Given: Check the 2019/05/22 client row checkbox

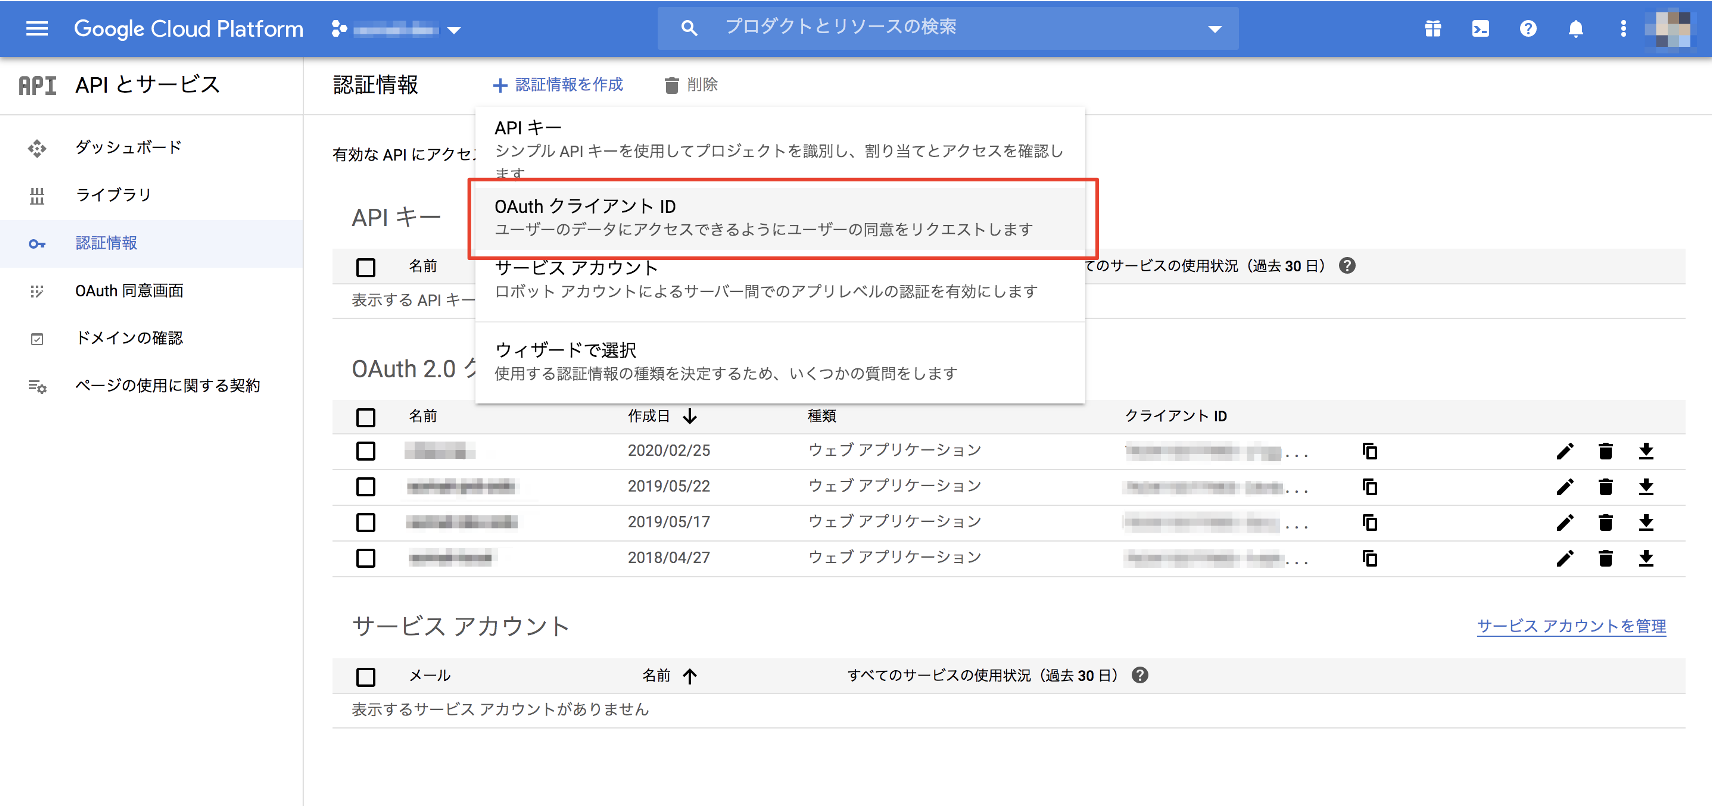Looking at the screenshot, I should pos(366,487).
